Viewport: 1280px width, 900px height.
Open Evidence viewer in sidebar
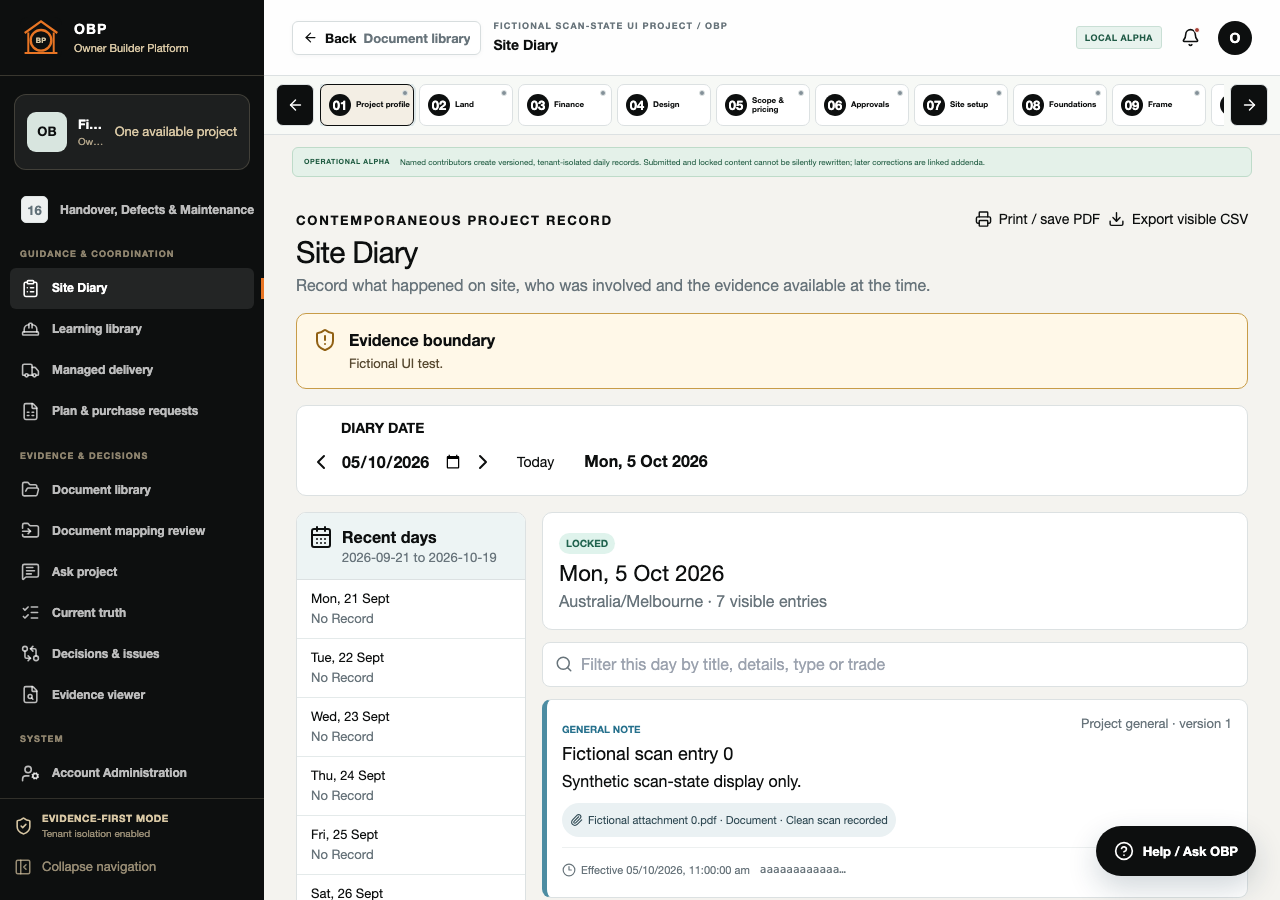point(132,695)
